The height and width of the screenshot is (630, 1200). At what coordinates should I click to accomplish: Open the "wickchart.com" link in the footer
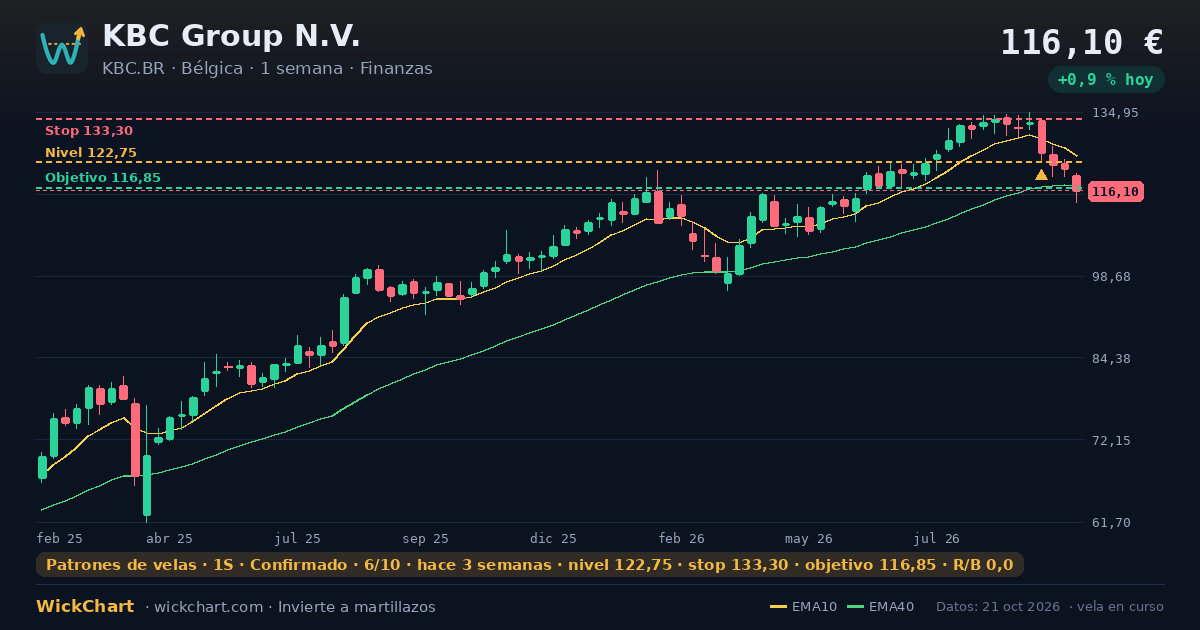209,607
